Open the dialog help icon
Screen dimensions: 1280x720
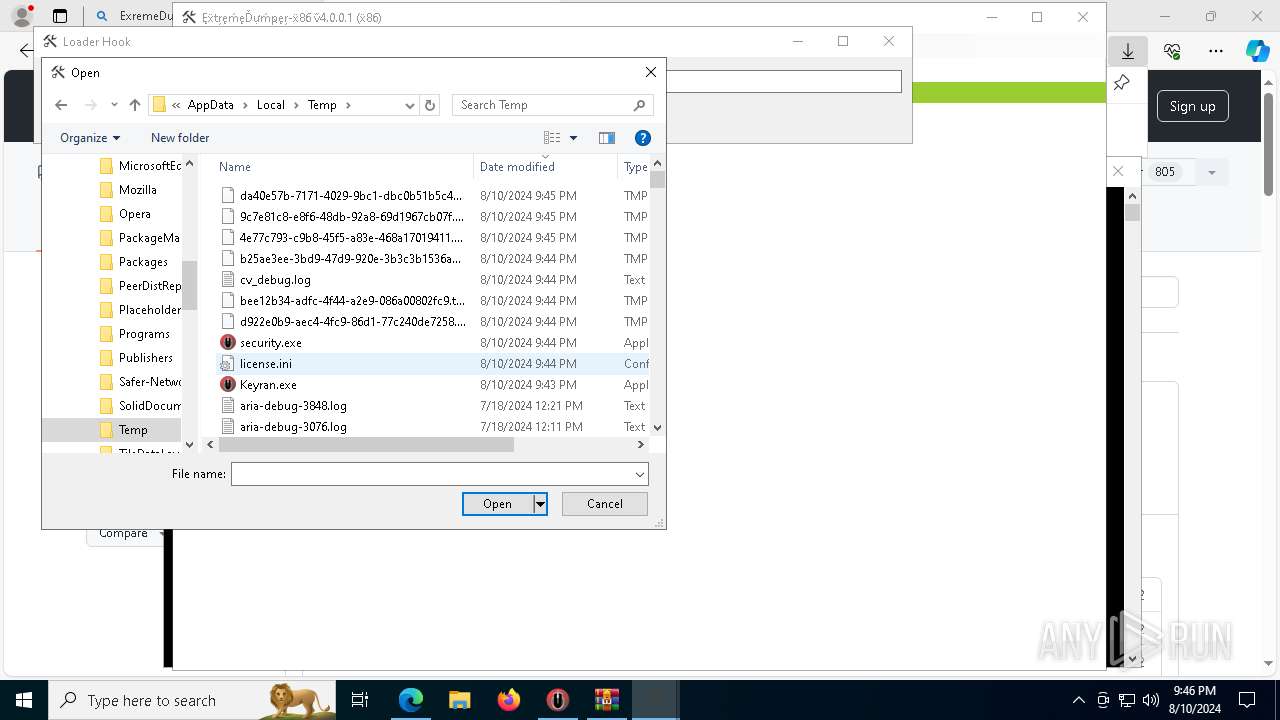[643, 138]
